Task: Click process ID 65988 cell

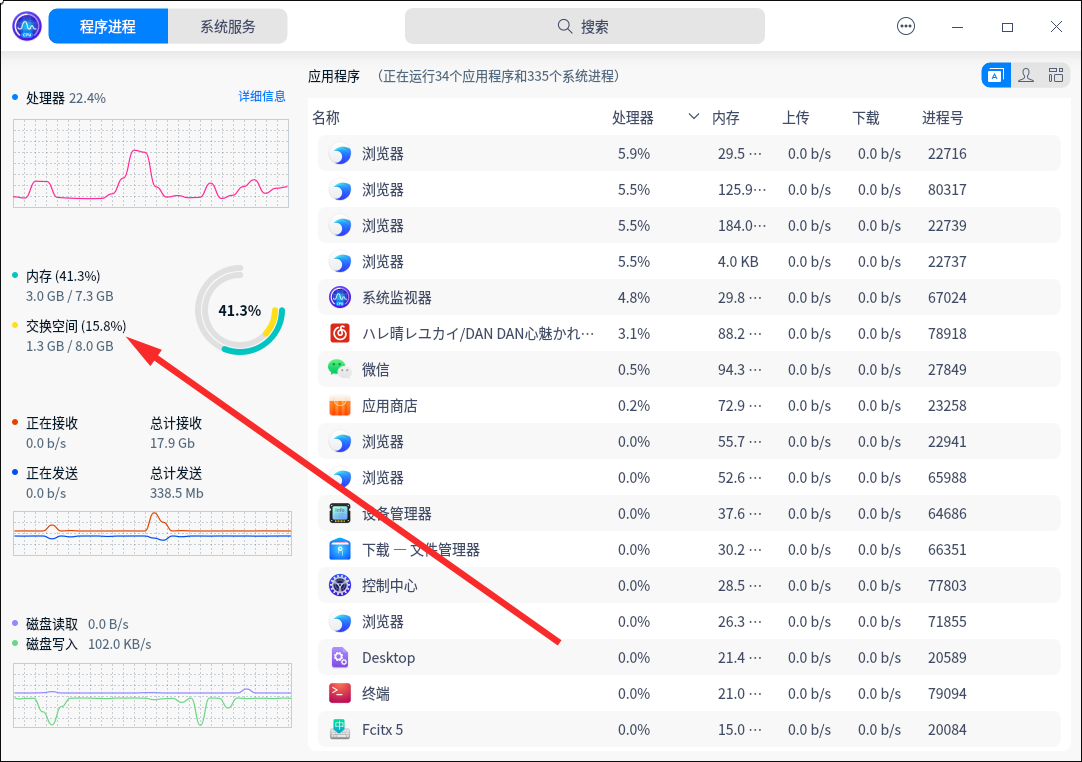Action: coord(947,478)
